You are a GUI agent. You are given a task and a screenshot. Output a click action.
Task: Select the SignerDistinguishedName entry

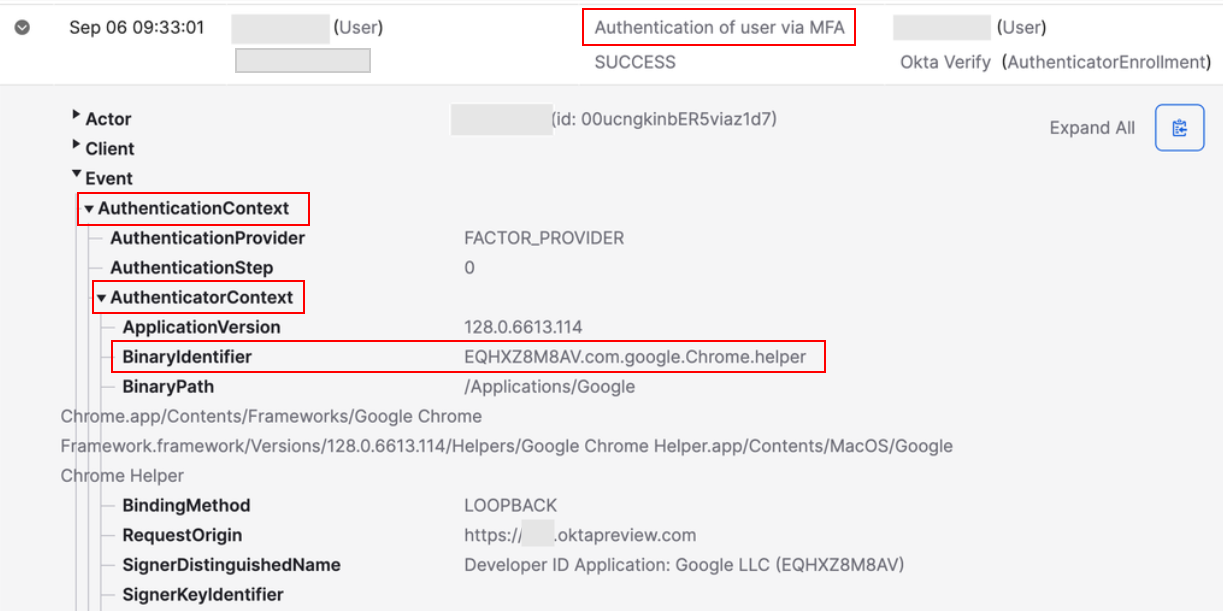pyautogui.click(x=231, y=565)
